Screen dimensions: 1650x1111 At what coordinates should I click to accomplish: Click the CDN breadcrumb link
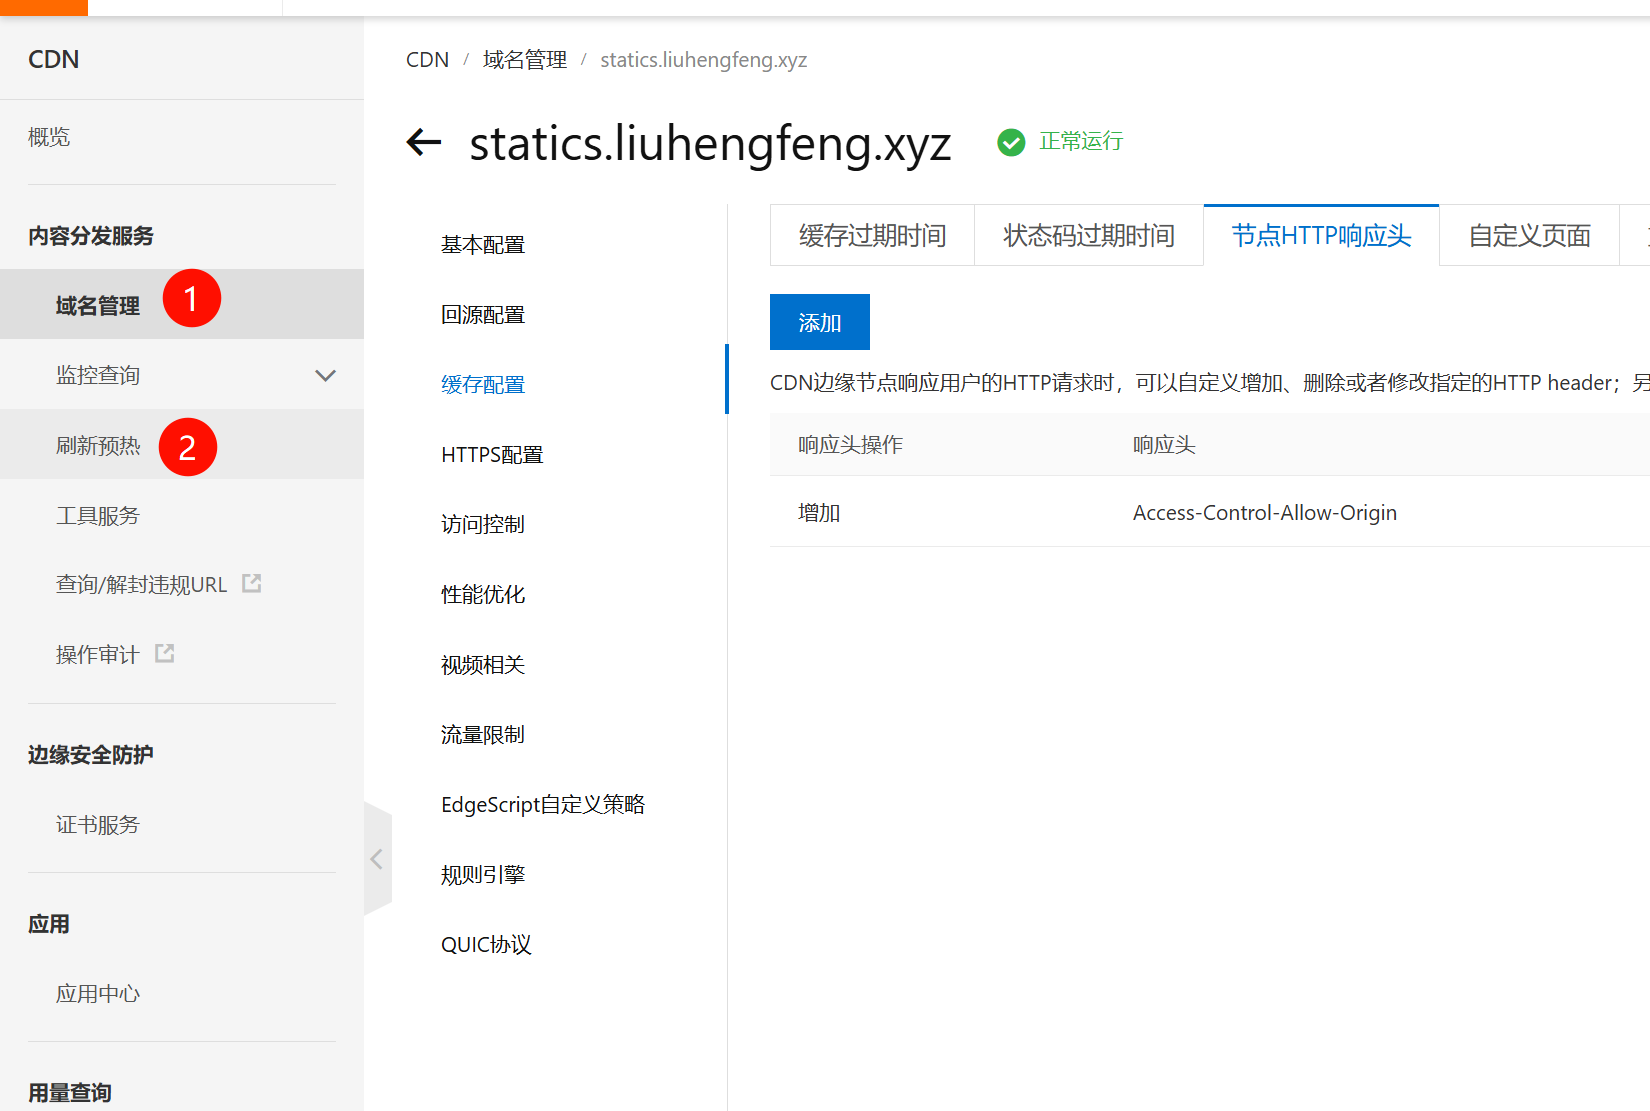click(x=427, y=60)
